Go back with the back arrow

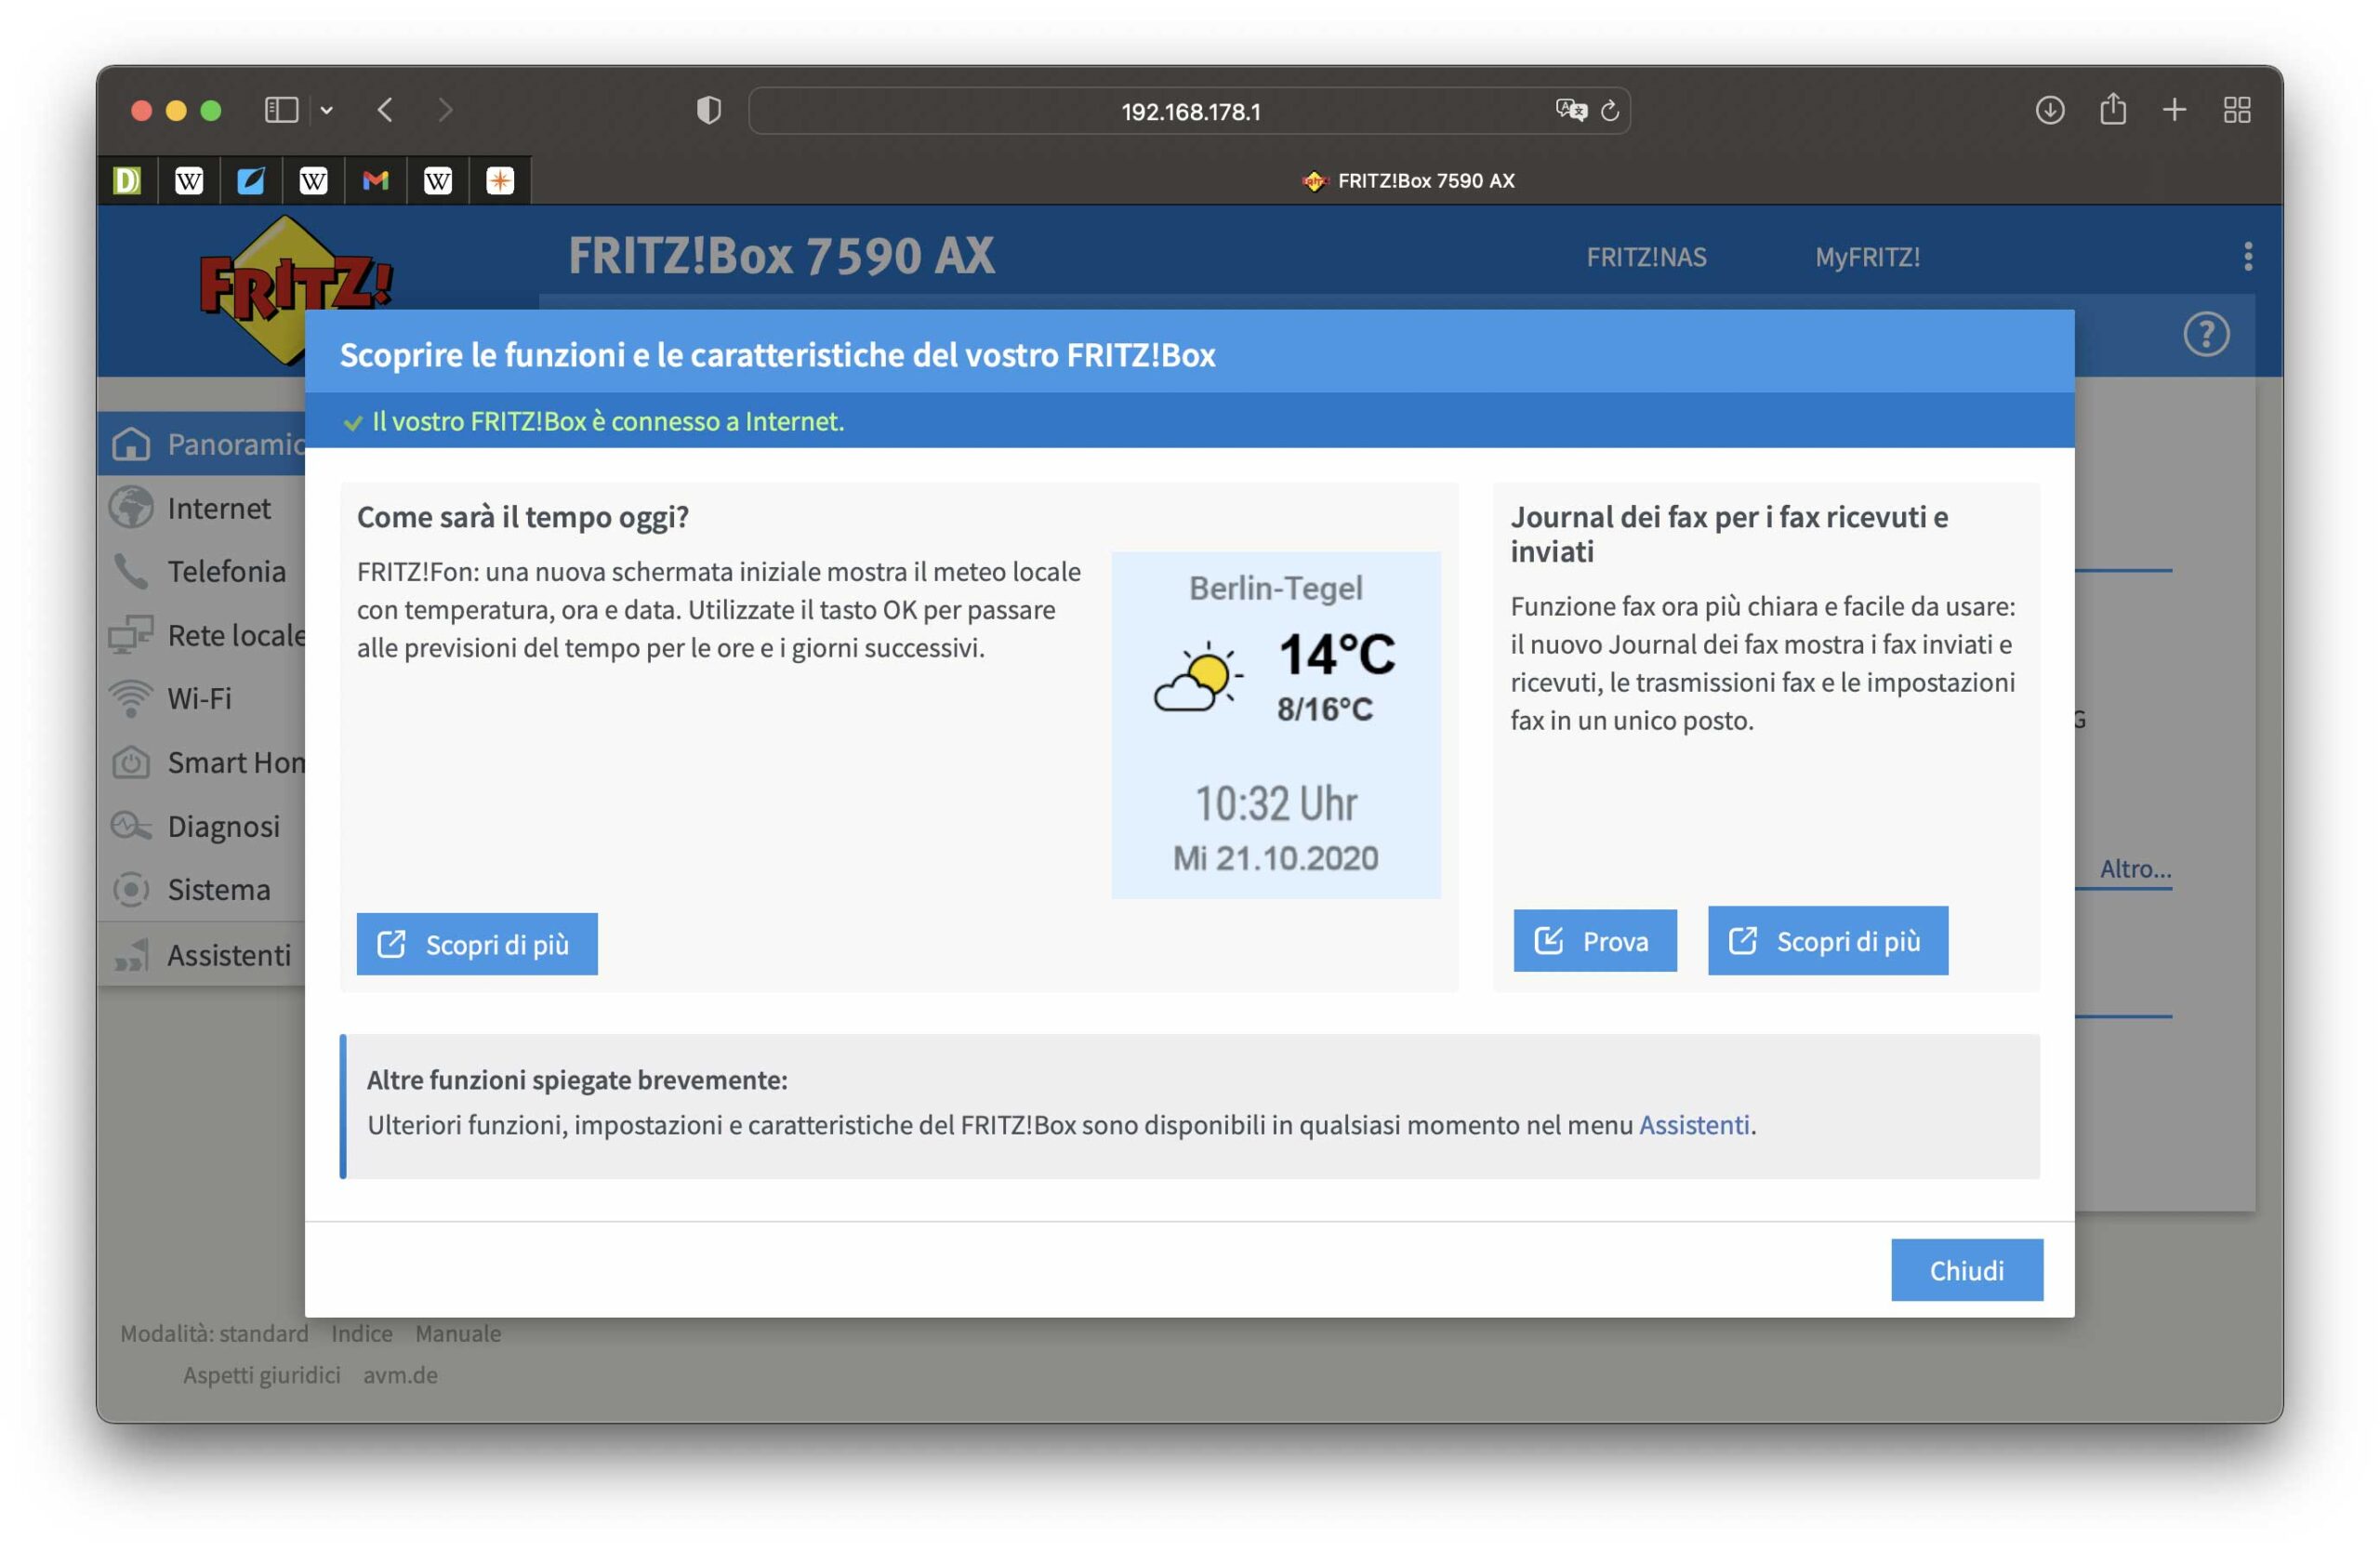385,110
